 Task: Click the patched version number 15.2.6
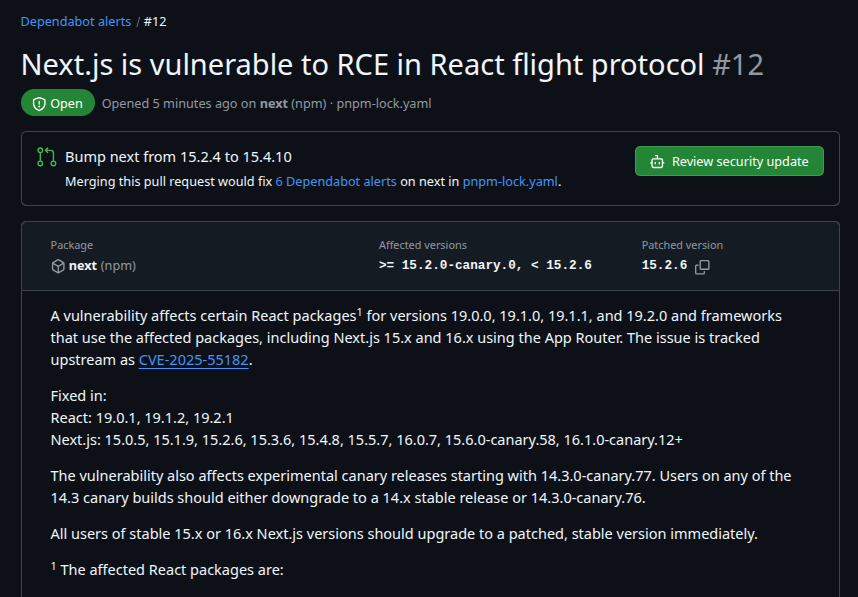664,265
